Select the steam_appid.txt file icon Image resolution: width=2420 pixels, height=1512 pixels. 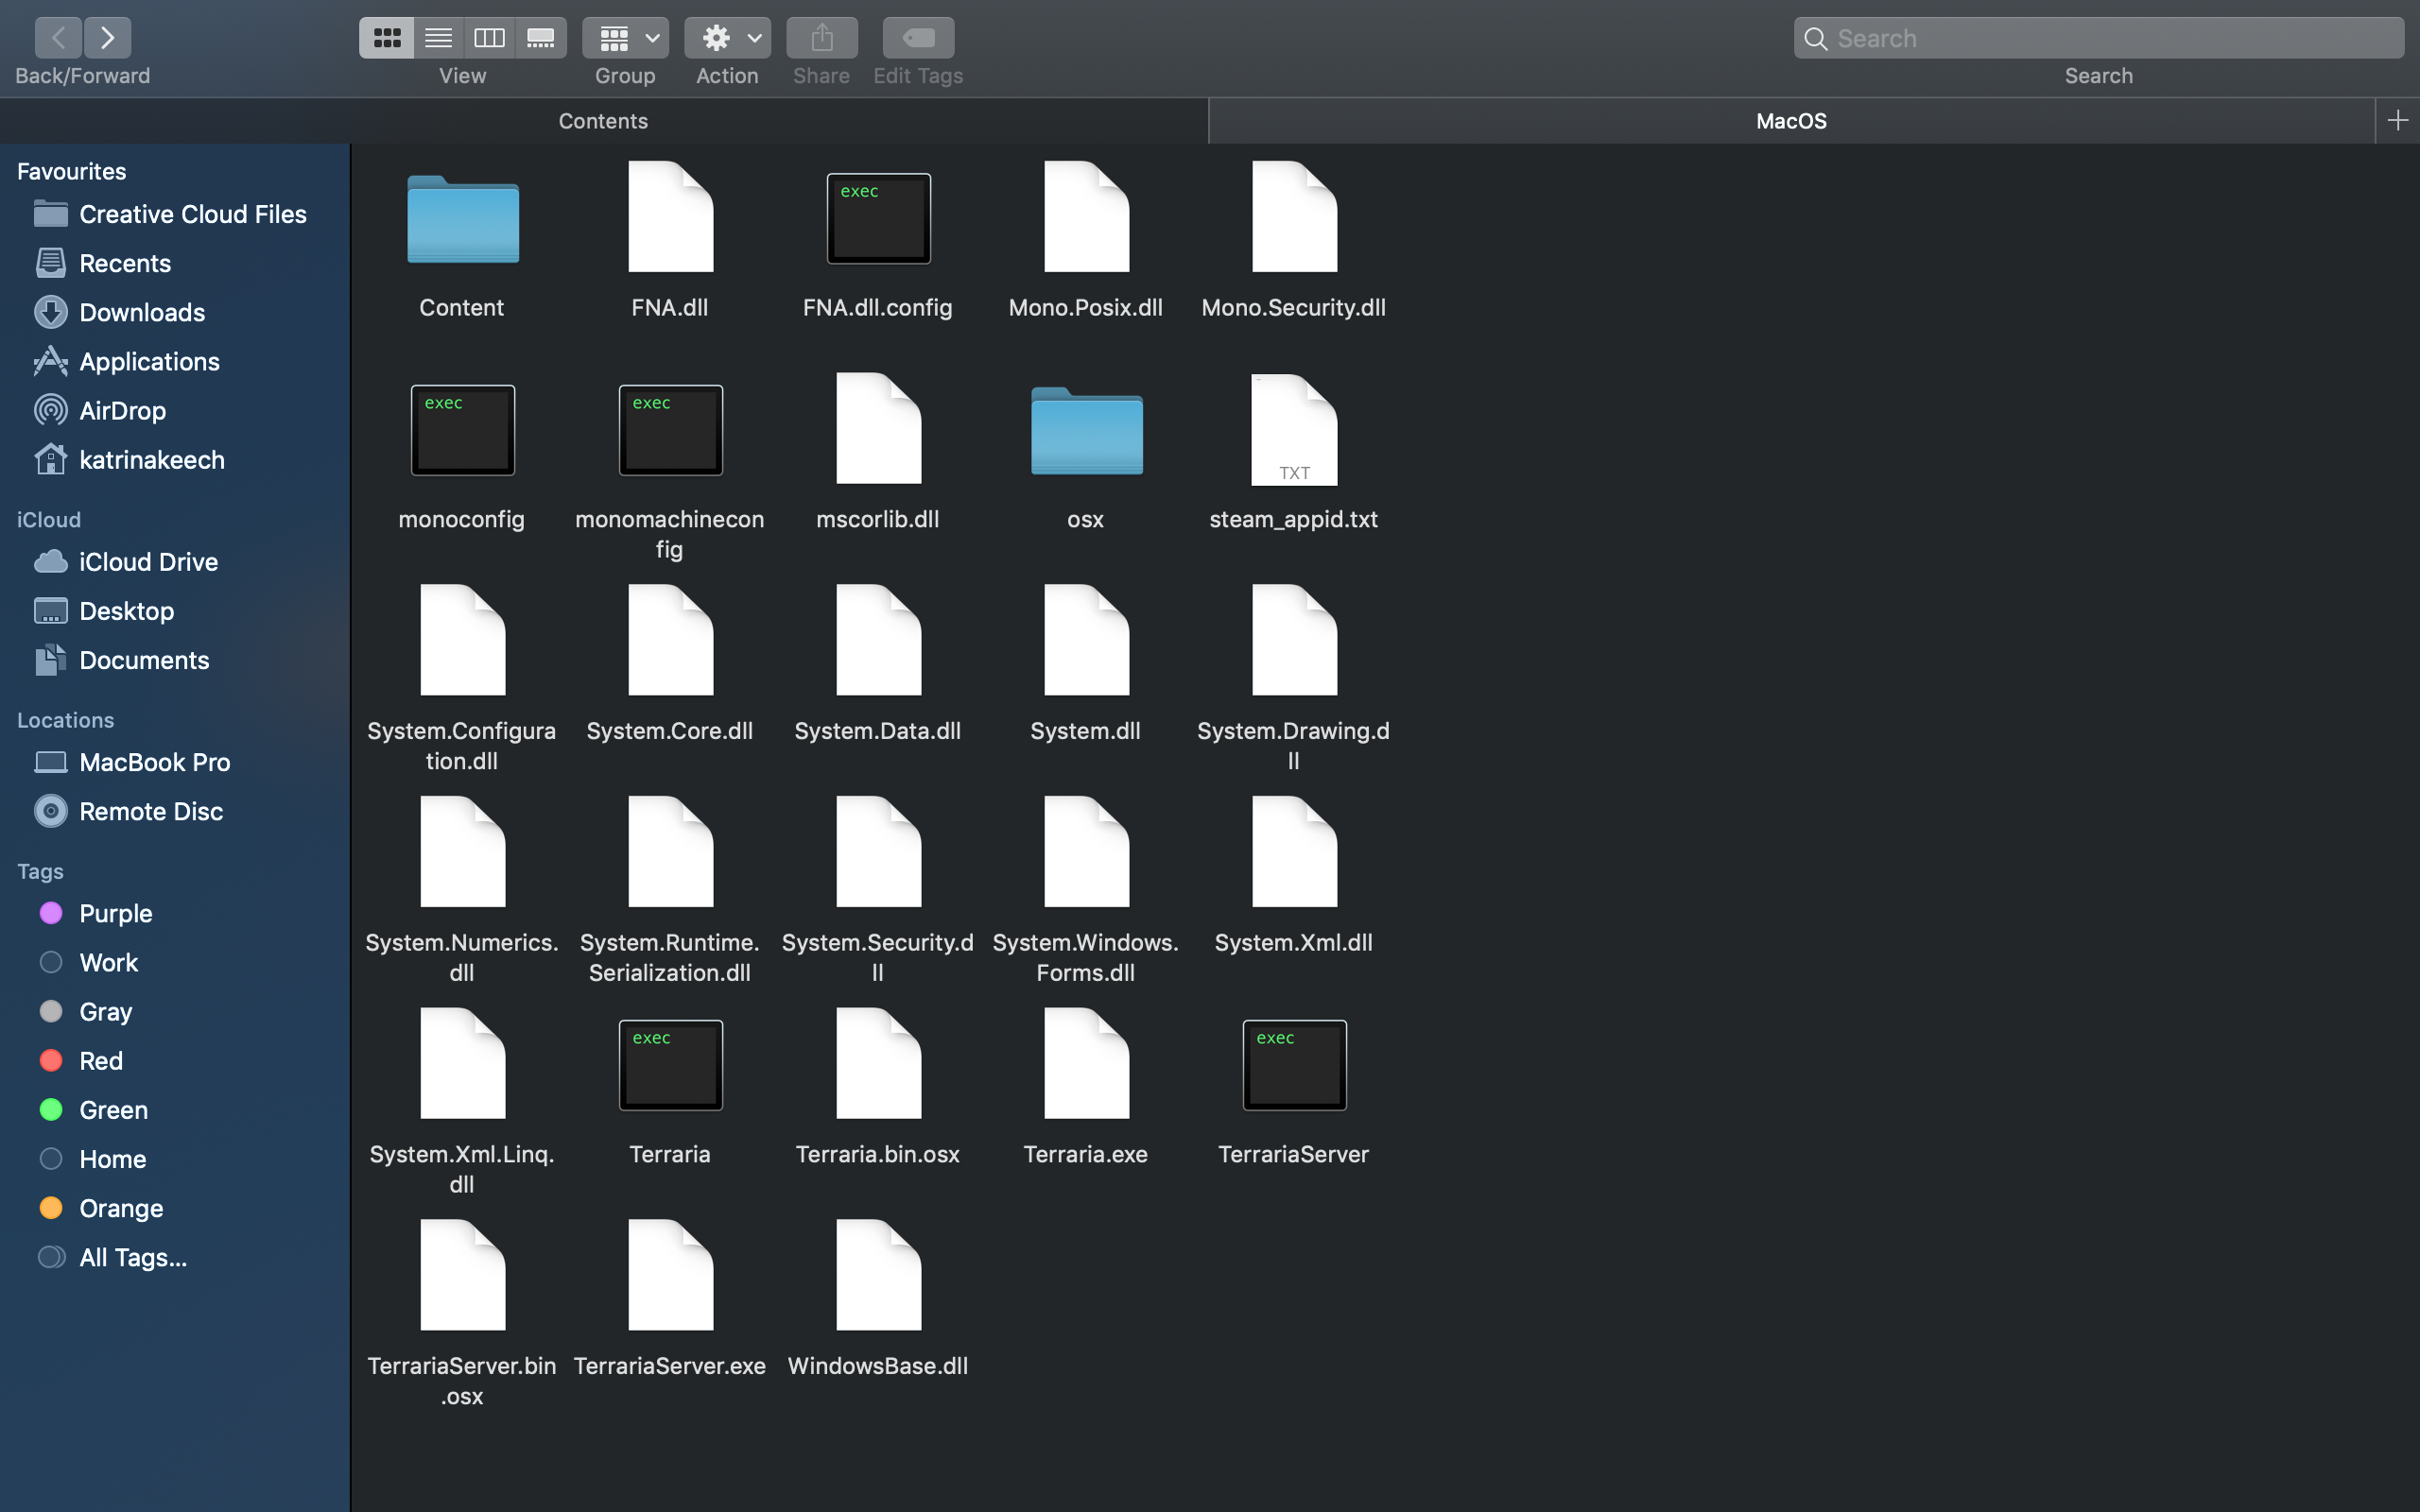pyautogui.click(x=1294, y=430)
